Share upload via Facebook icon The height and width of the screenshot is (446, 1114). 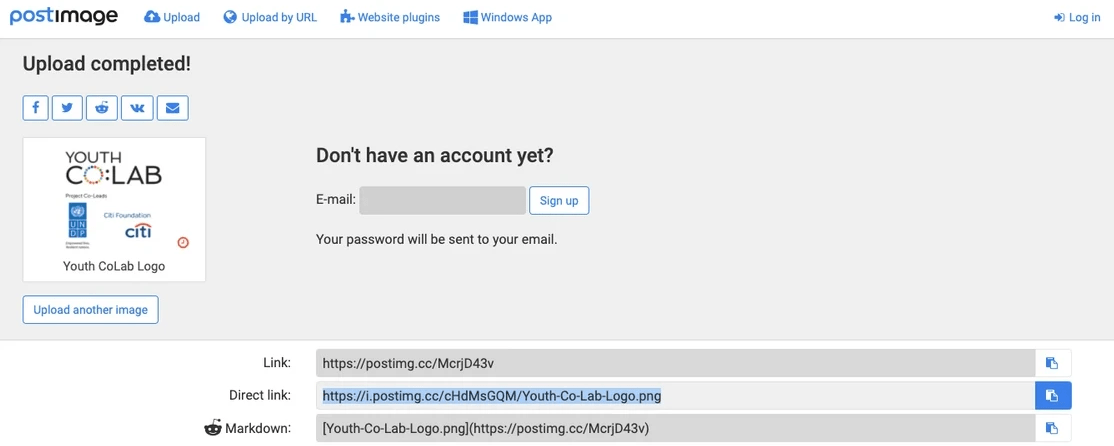click(x=36, y=108)
